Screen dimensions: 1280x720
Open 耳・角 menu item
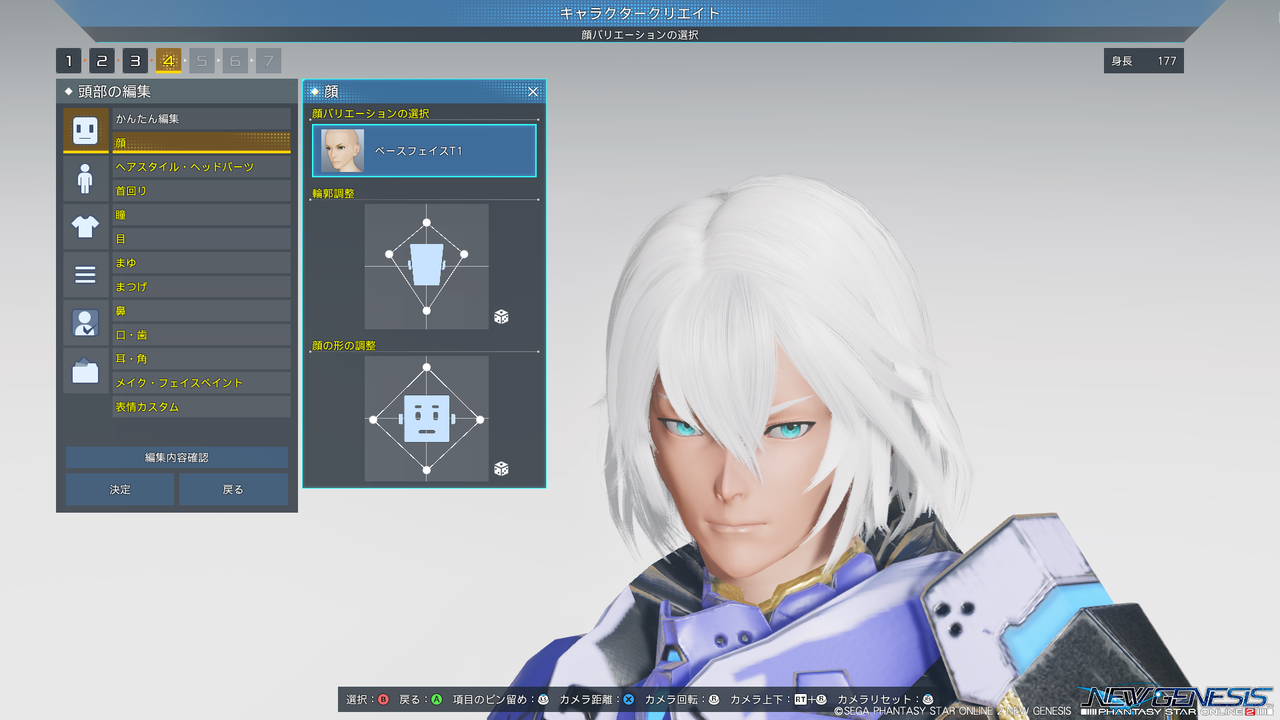[201, 359]
